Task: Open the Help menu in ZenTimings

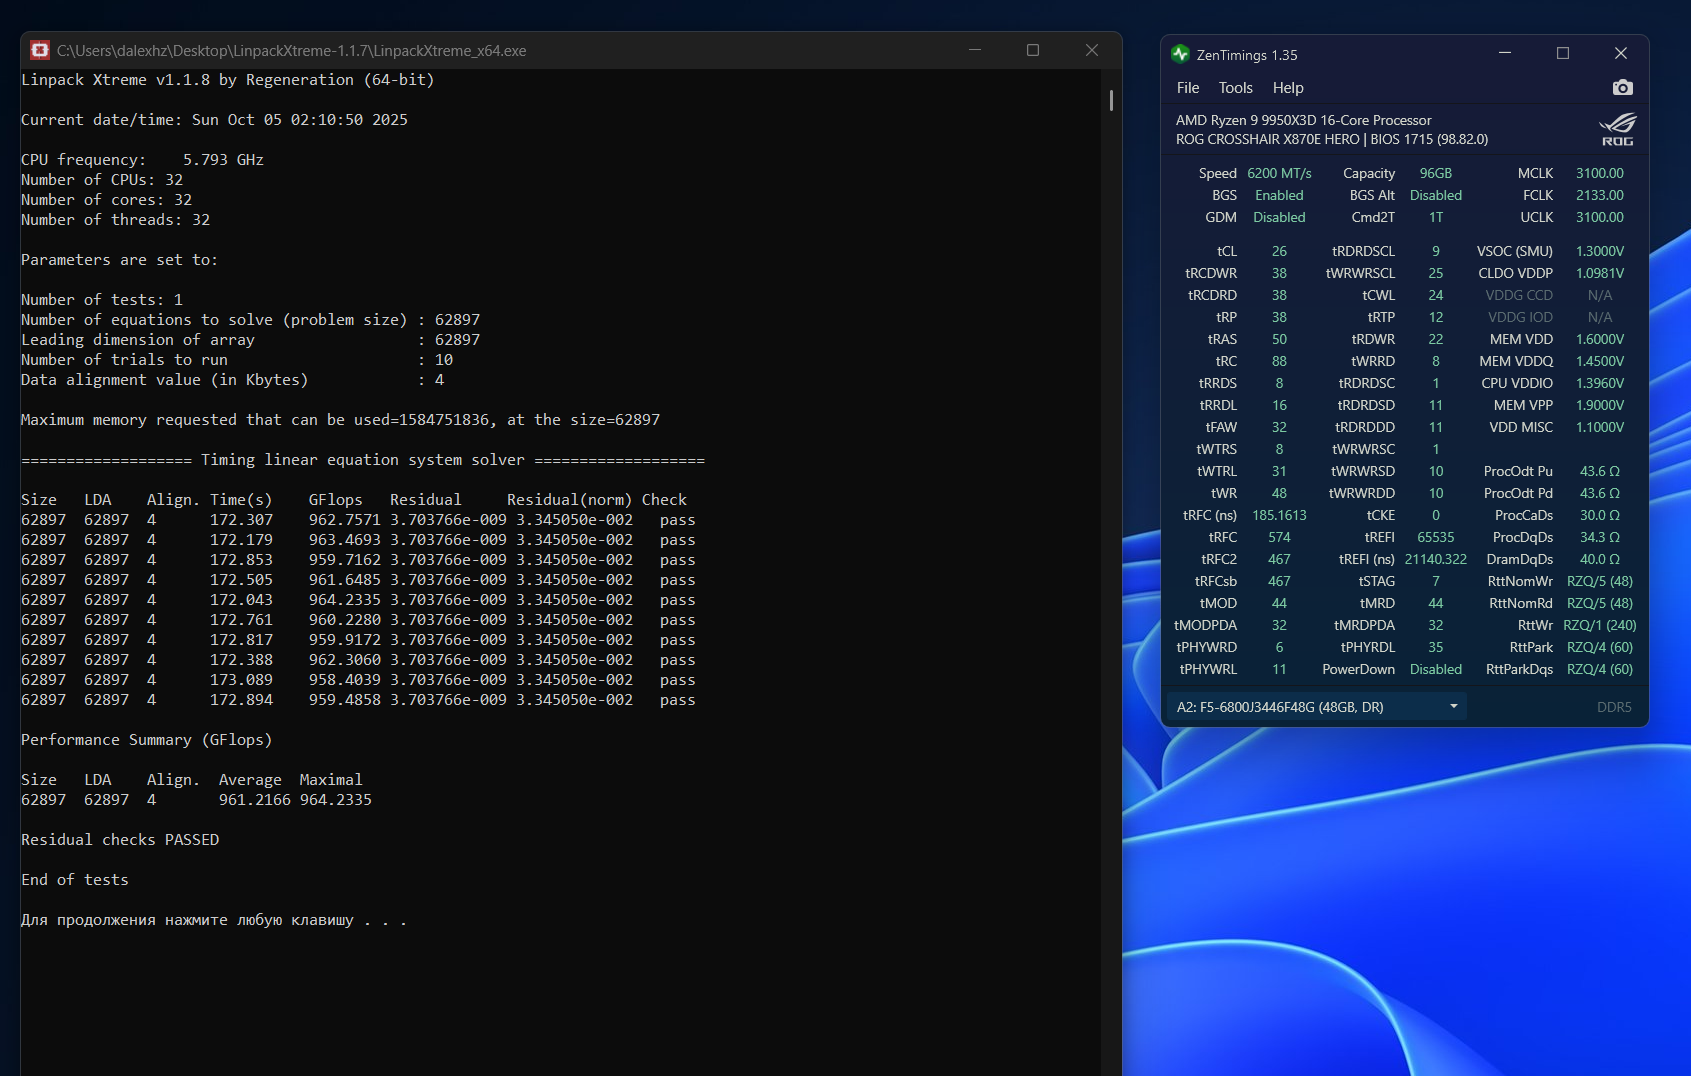Action: point(1288,88)
